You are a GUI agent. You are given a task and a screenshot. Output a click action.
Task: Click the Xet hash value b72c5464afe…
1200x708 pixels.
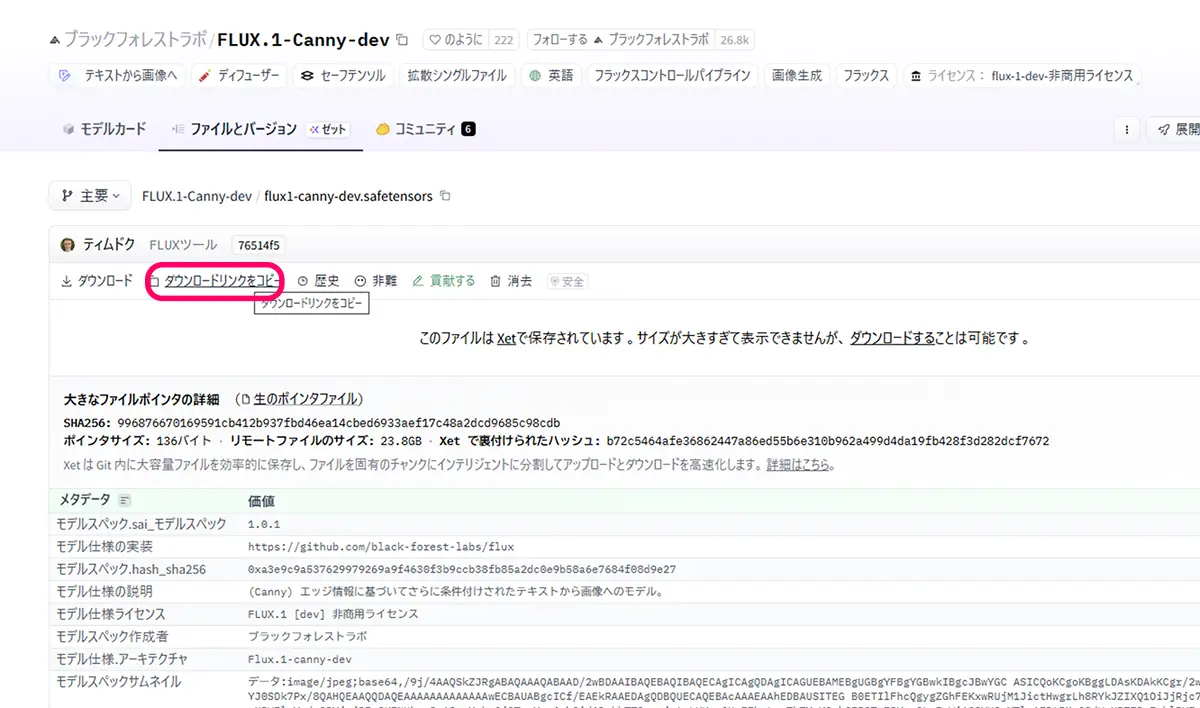coord(827,441)
